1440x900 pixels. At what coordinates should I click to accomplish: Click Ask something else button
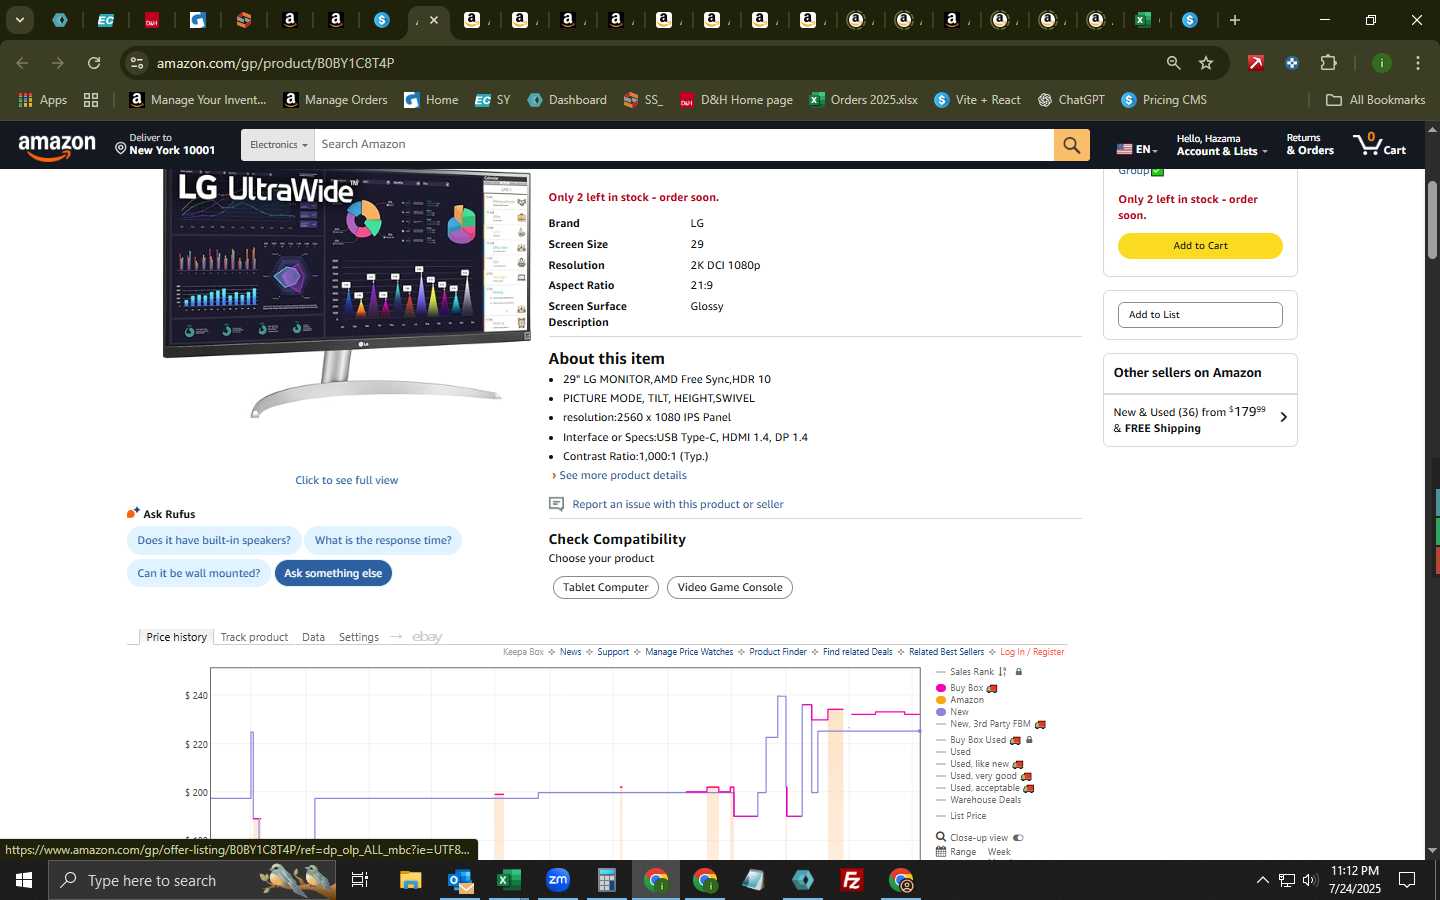[x=333, y=573]
